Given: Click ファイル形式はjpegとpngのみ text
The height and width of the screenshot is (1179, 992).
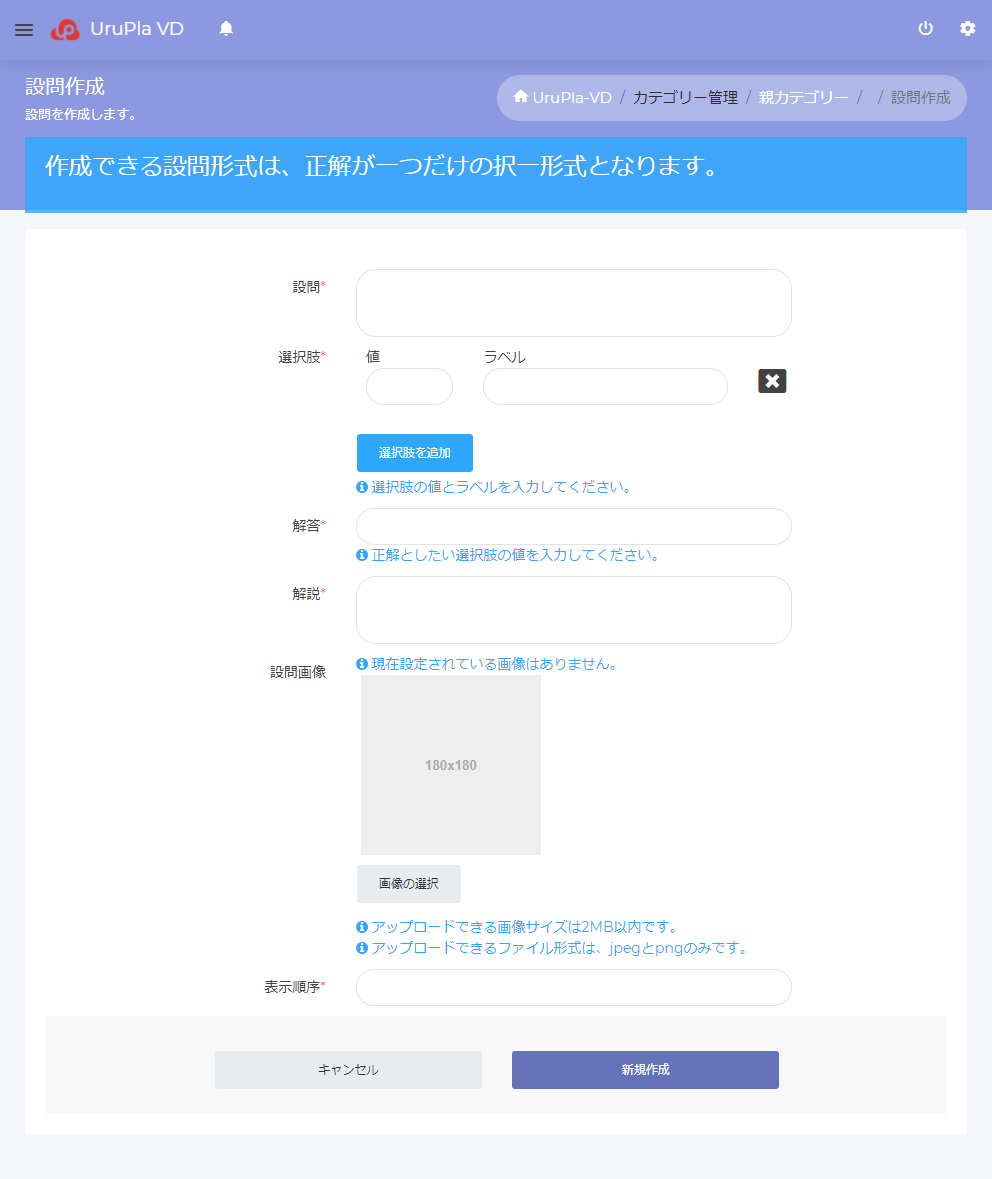Looking at the screenshot, I should tap(560, 948).
